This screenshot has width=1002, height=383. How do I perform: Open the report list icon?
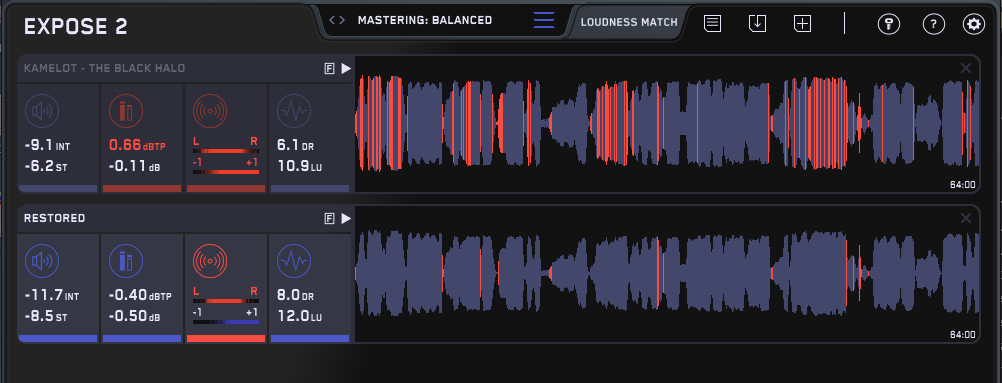click(x=713, y=24)
